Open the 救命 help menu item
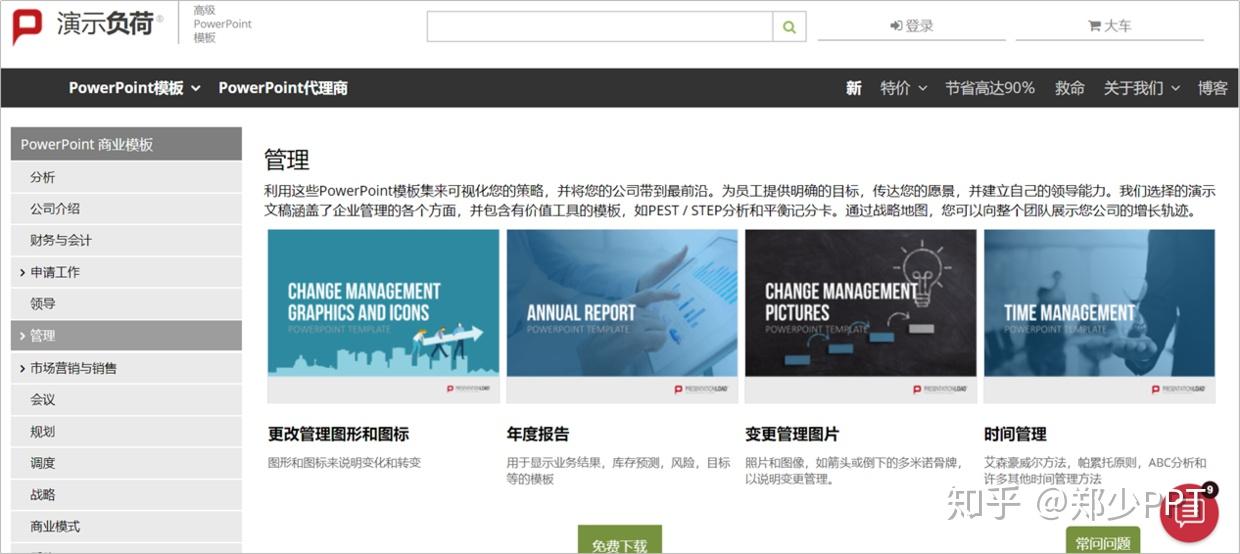Image resolution: width=1240 pixels, height=554 pixels. (1070, 88)
